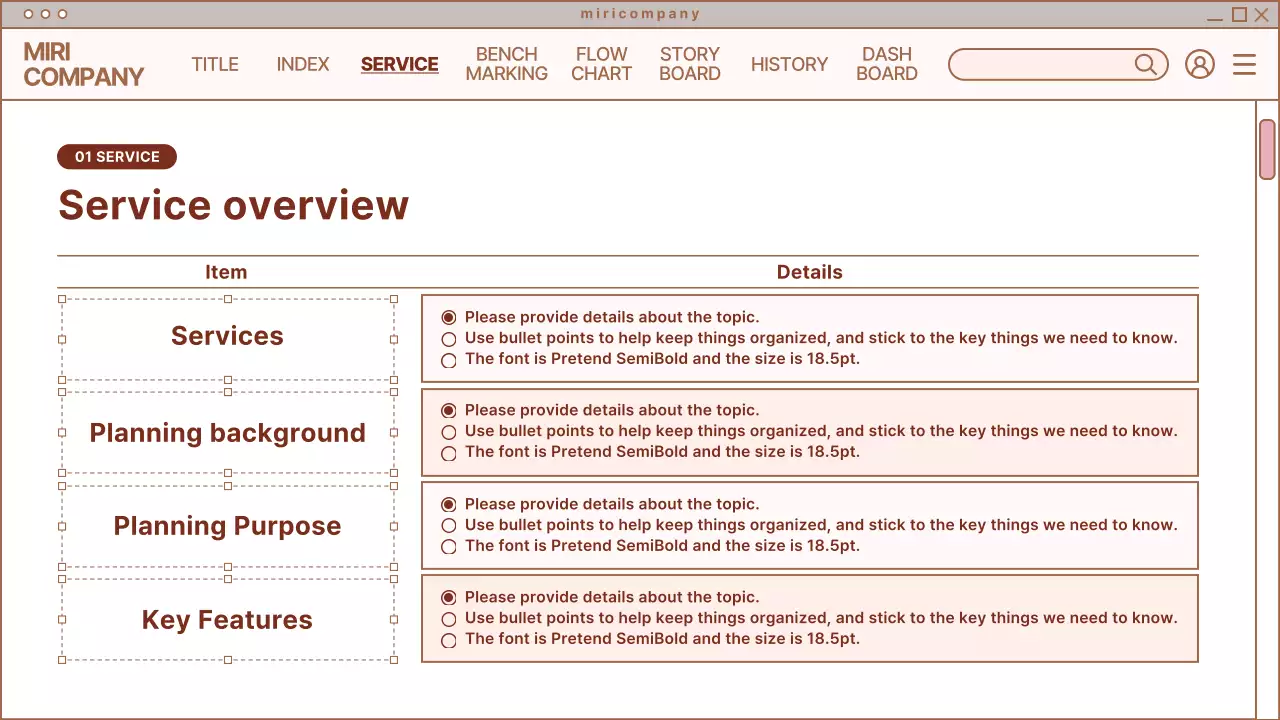The height and width of the screenshot is (720, 1280).
Task: Open the user account profile icon
Action: pos(1199,64)
